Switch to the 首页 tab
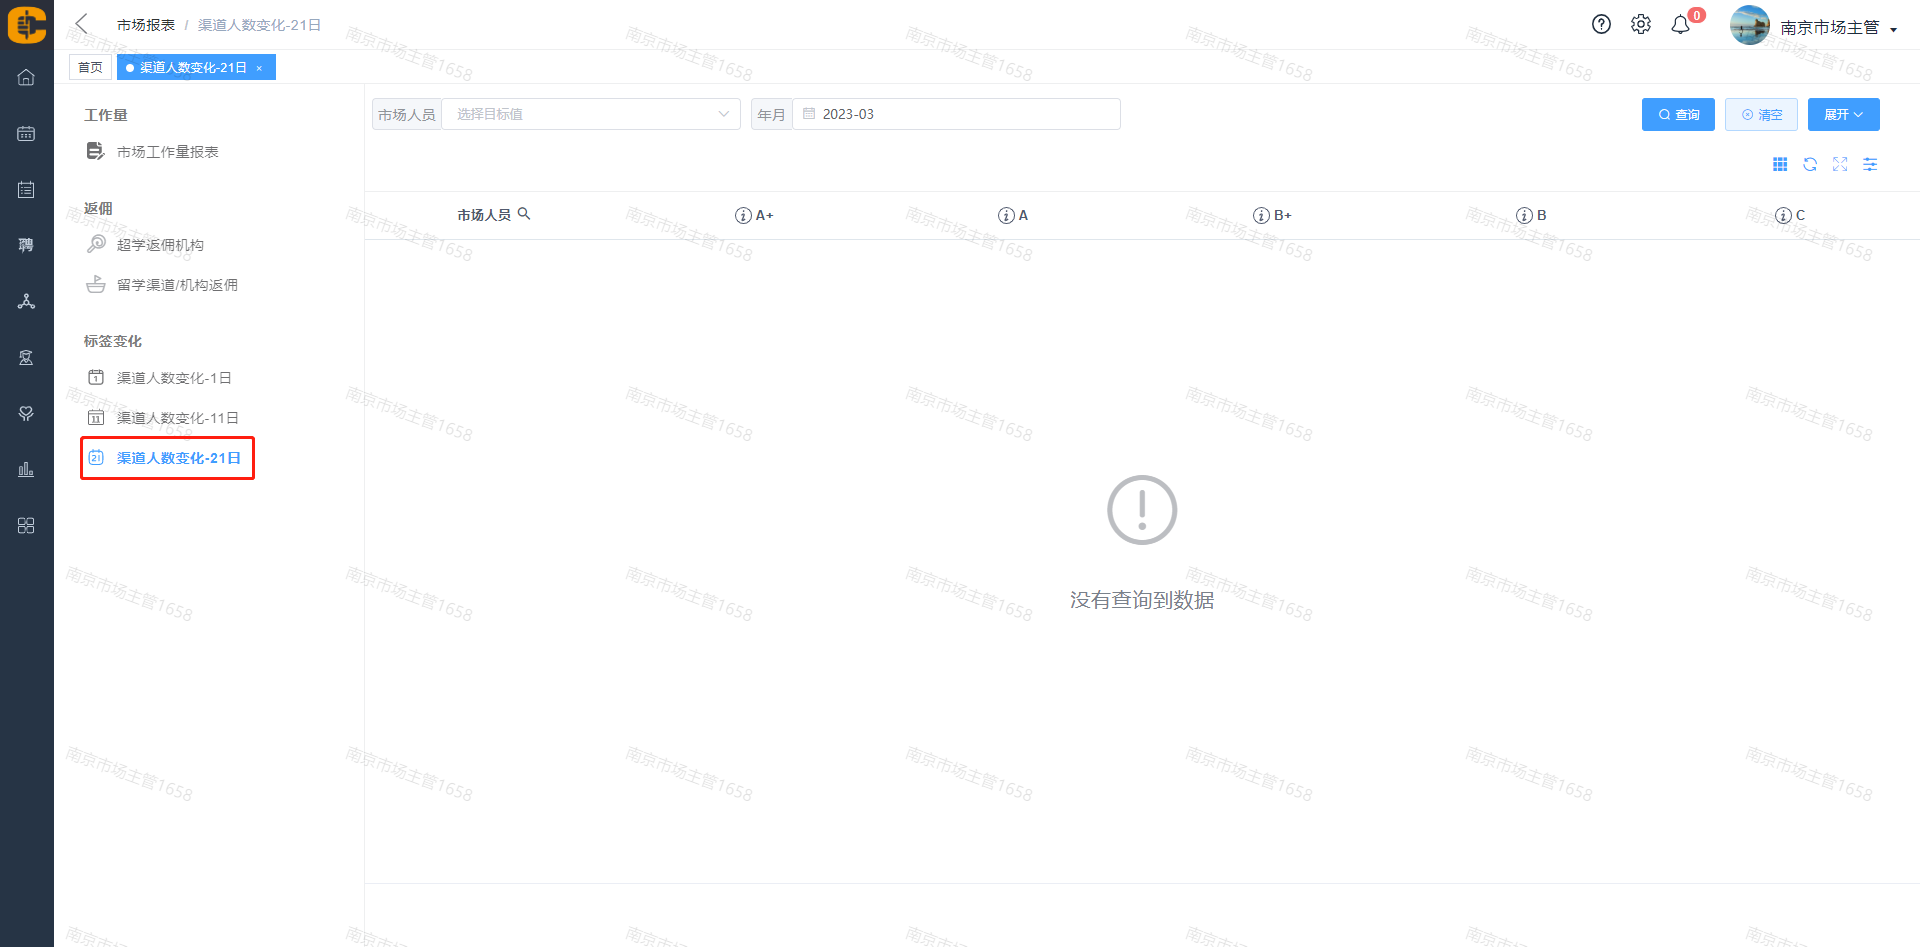Screen dimensions: 1920x947 tap(90, 68)
